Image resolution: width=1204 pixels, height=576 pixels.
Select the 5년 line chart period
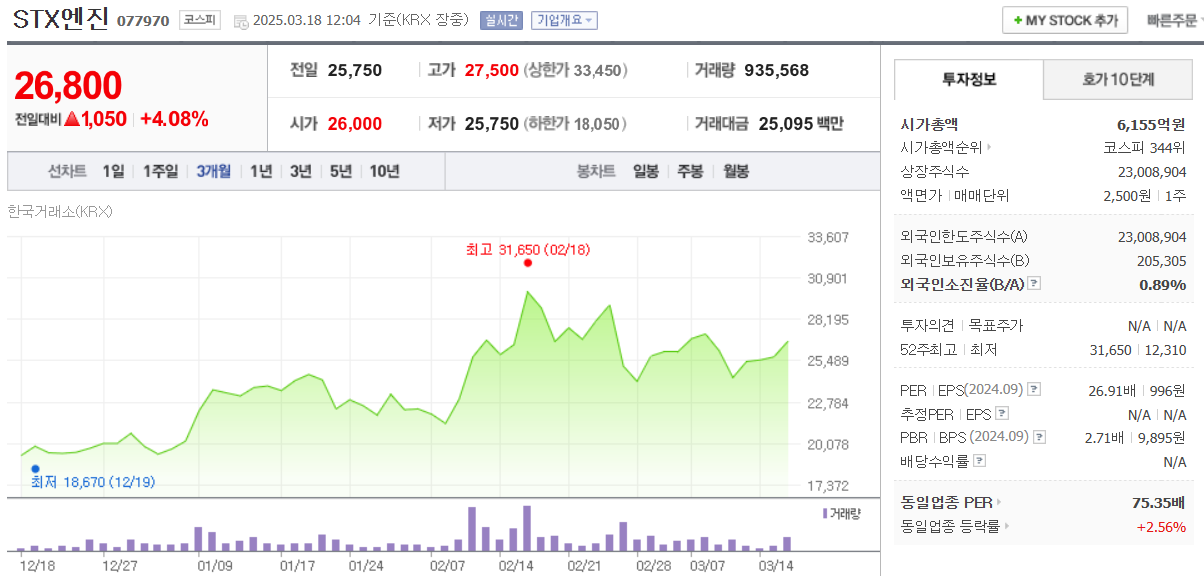341,171
